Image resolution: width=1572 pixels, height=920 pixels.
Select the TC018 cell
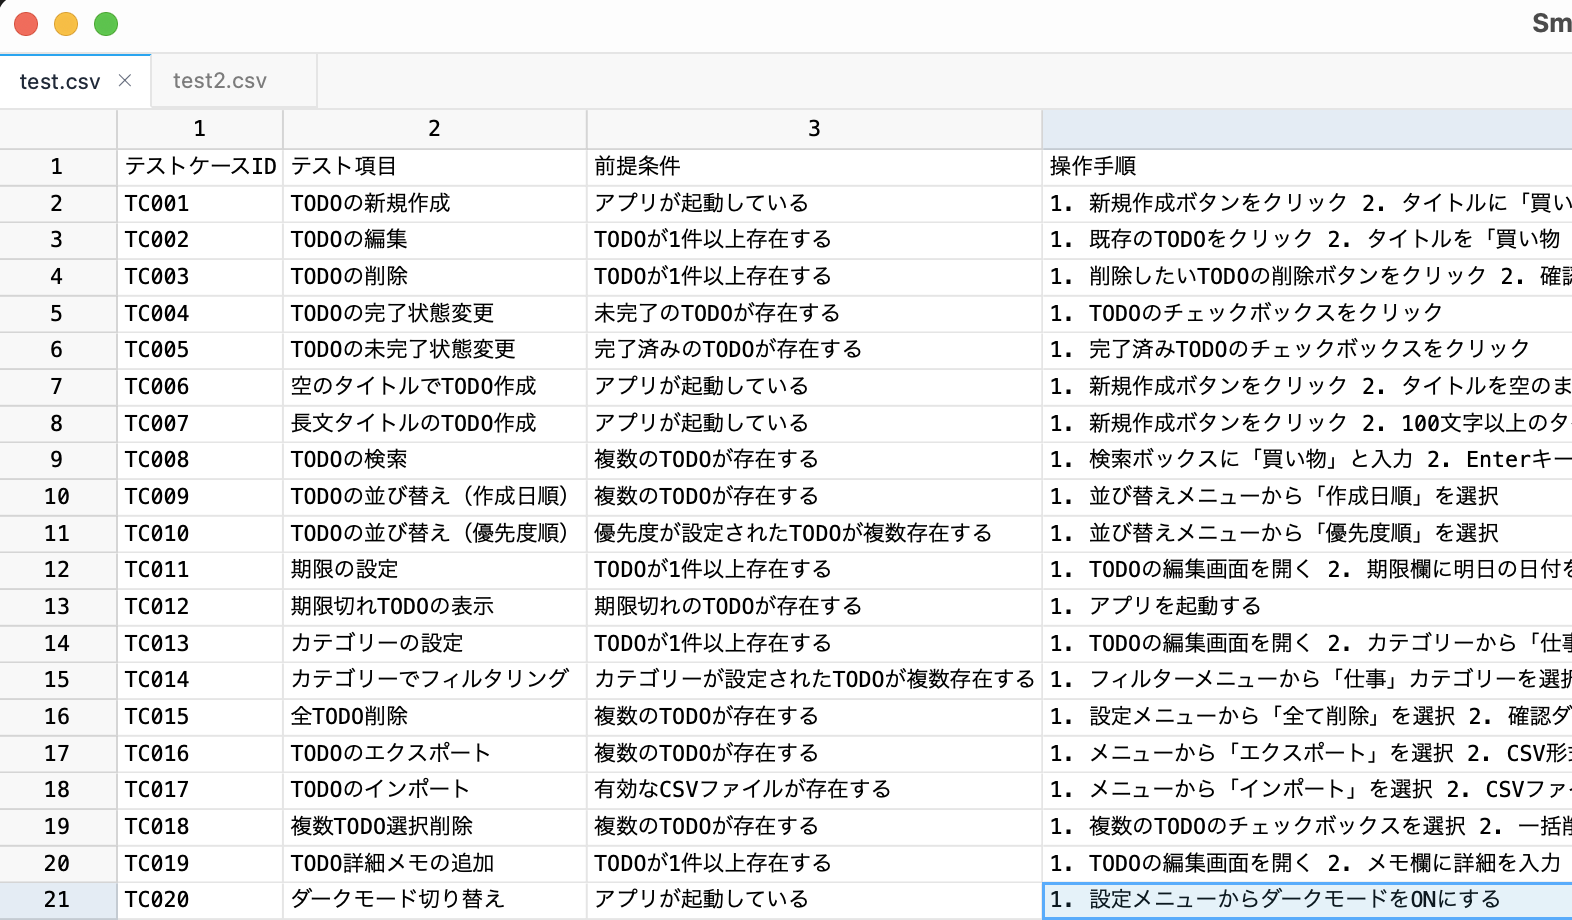coord(200,827)
